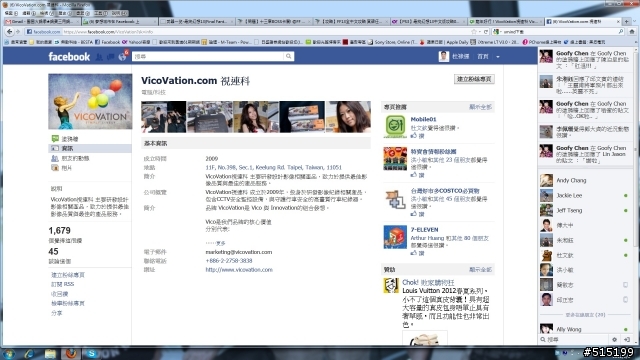Screen dimensions: 640x360
Task: Open a new browser tab
Action: 627,21
